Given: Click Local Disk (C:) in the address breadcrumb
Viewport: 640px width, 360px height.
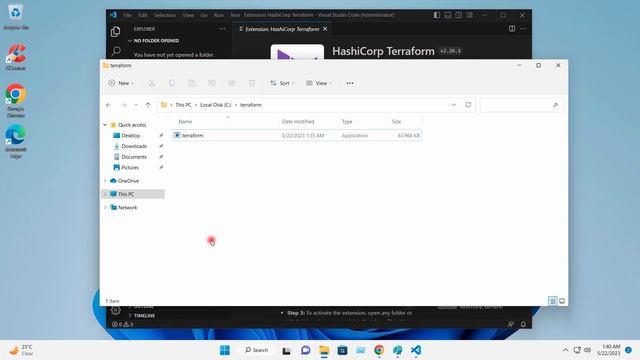Looking at the screenshot, I should pos(215,105).
